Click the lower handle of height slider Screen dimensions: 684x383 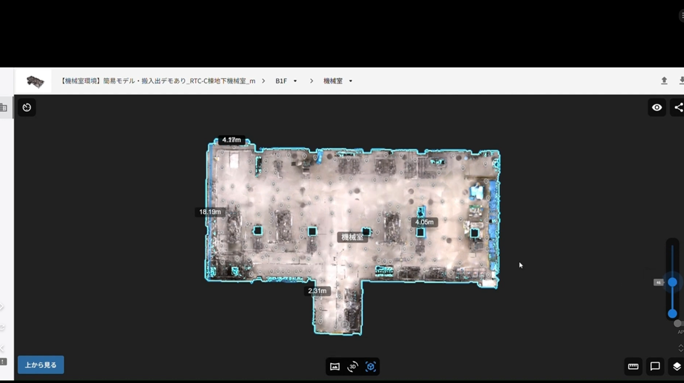(x=672, y=313)
